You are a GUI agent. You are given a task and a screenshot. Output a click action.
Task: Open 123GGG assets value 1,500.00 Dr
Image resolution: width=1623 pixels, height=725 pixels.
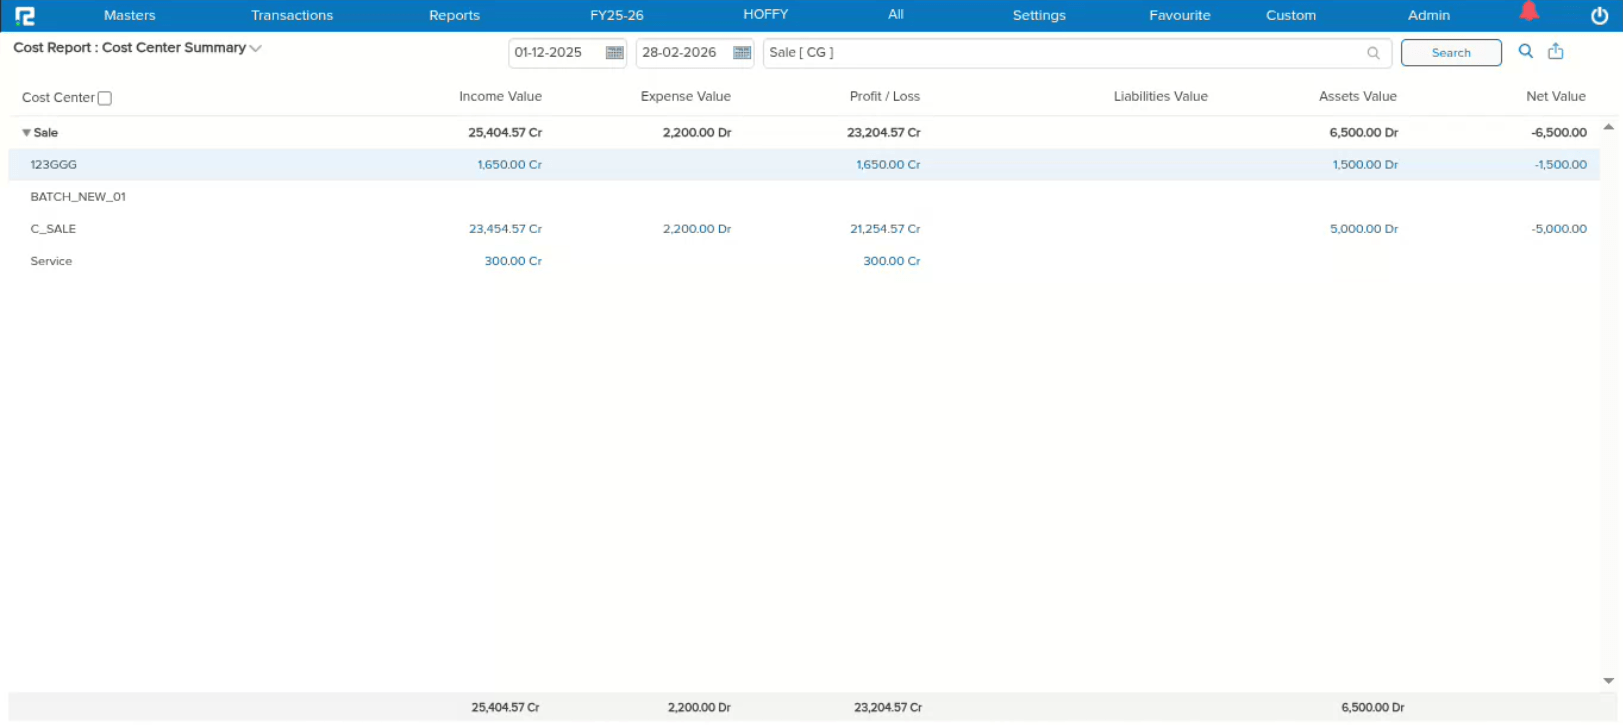click(1365, 165)
